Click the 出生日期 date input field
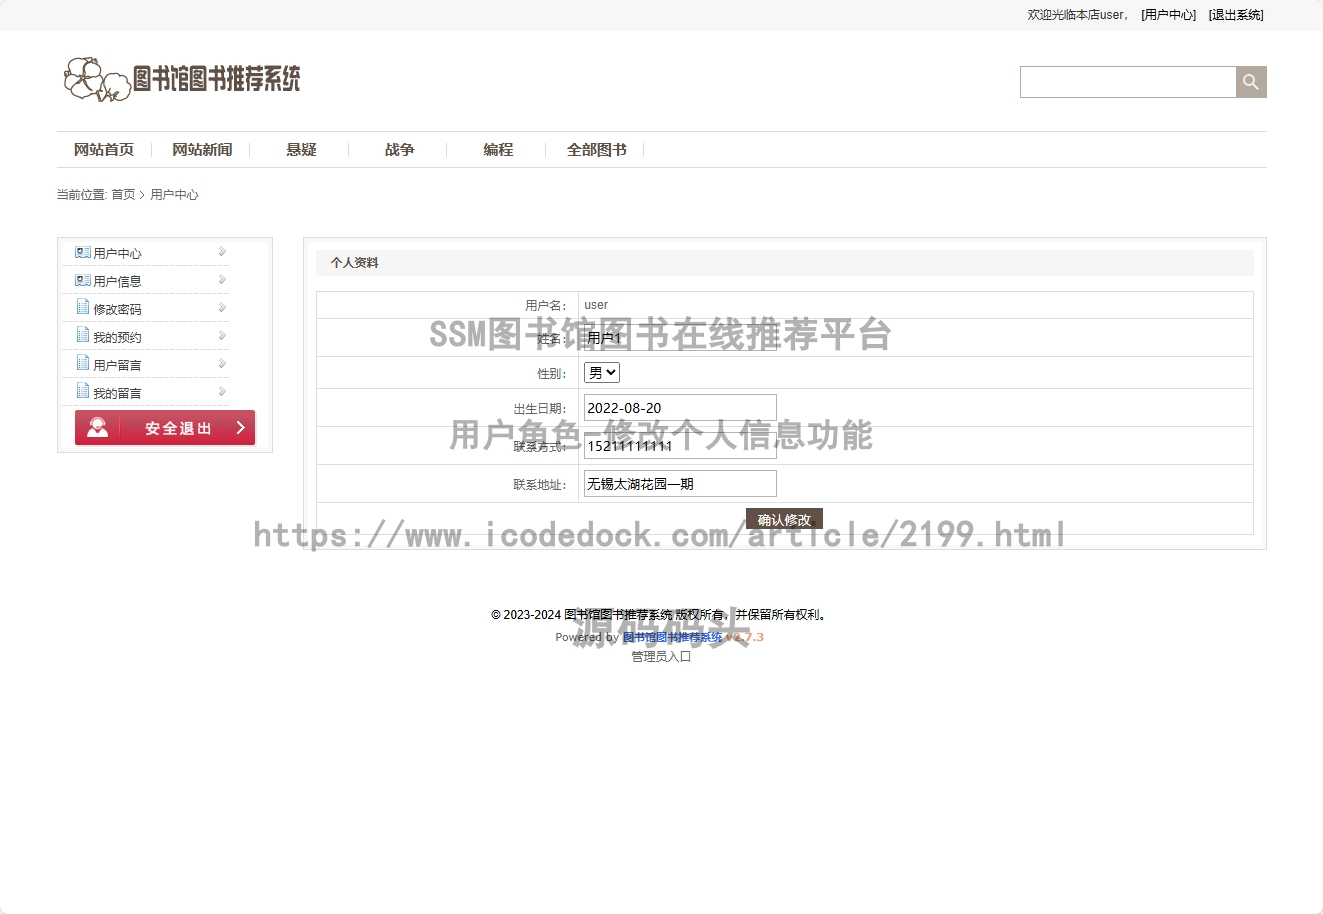The width and height of the screenshot is (1323, 914). coord(680,408)
